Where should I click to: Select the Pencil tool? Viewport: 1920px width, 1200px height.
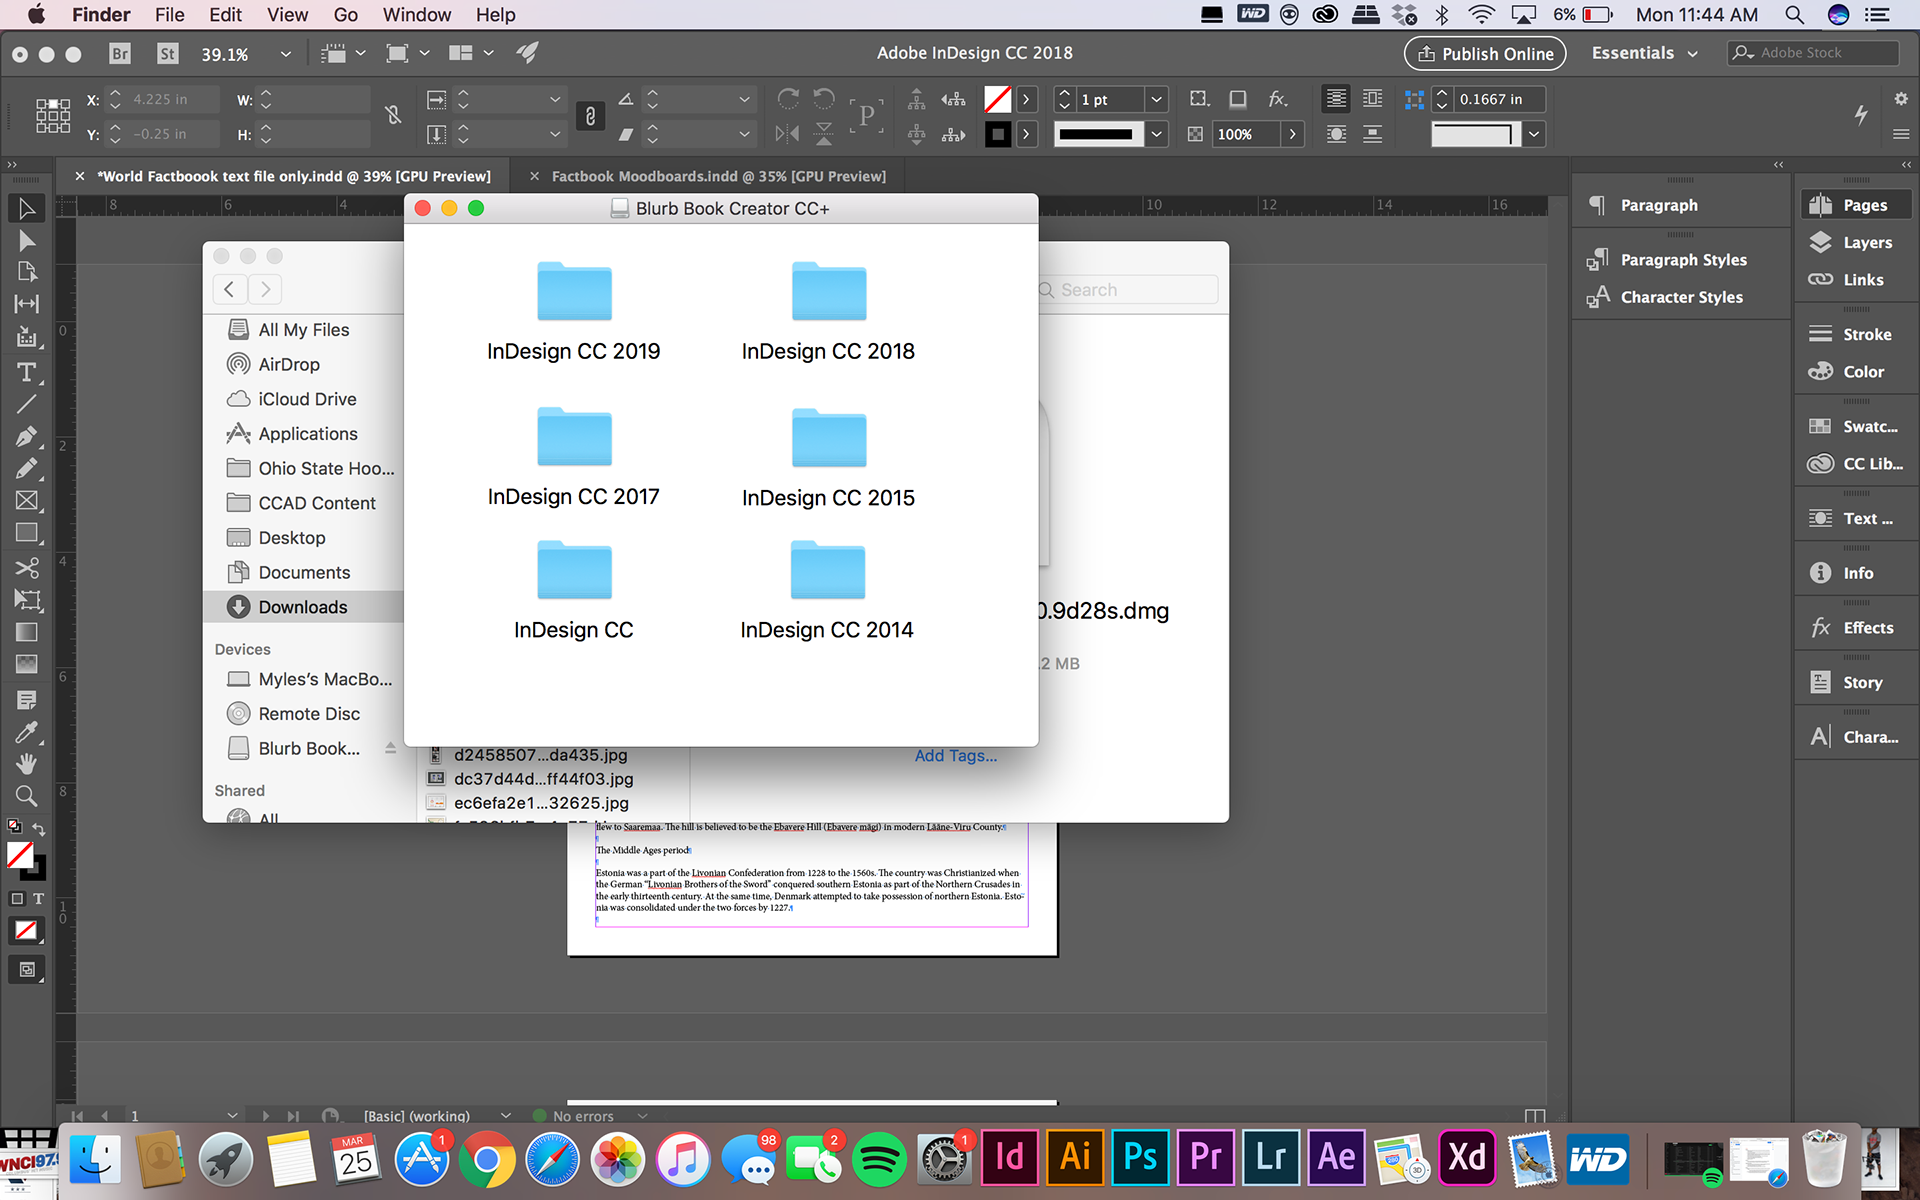point(27,469)
